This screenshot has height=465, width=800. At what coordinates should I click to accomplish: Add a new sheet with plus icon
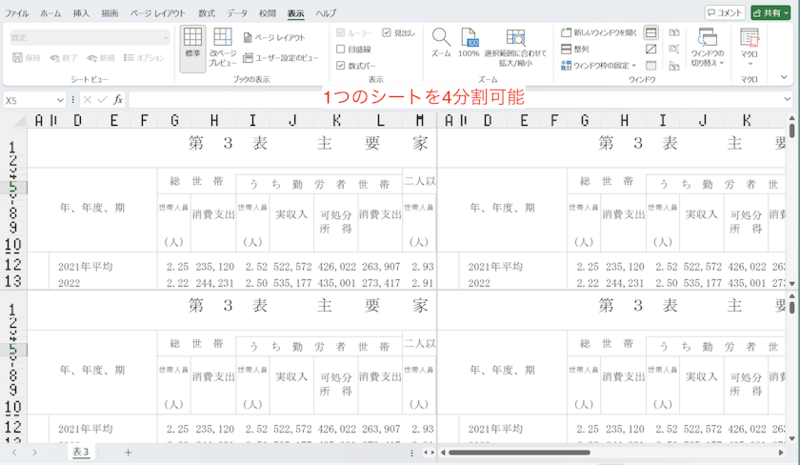128,452
